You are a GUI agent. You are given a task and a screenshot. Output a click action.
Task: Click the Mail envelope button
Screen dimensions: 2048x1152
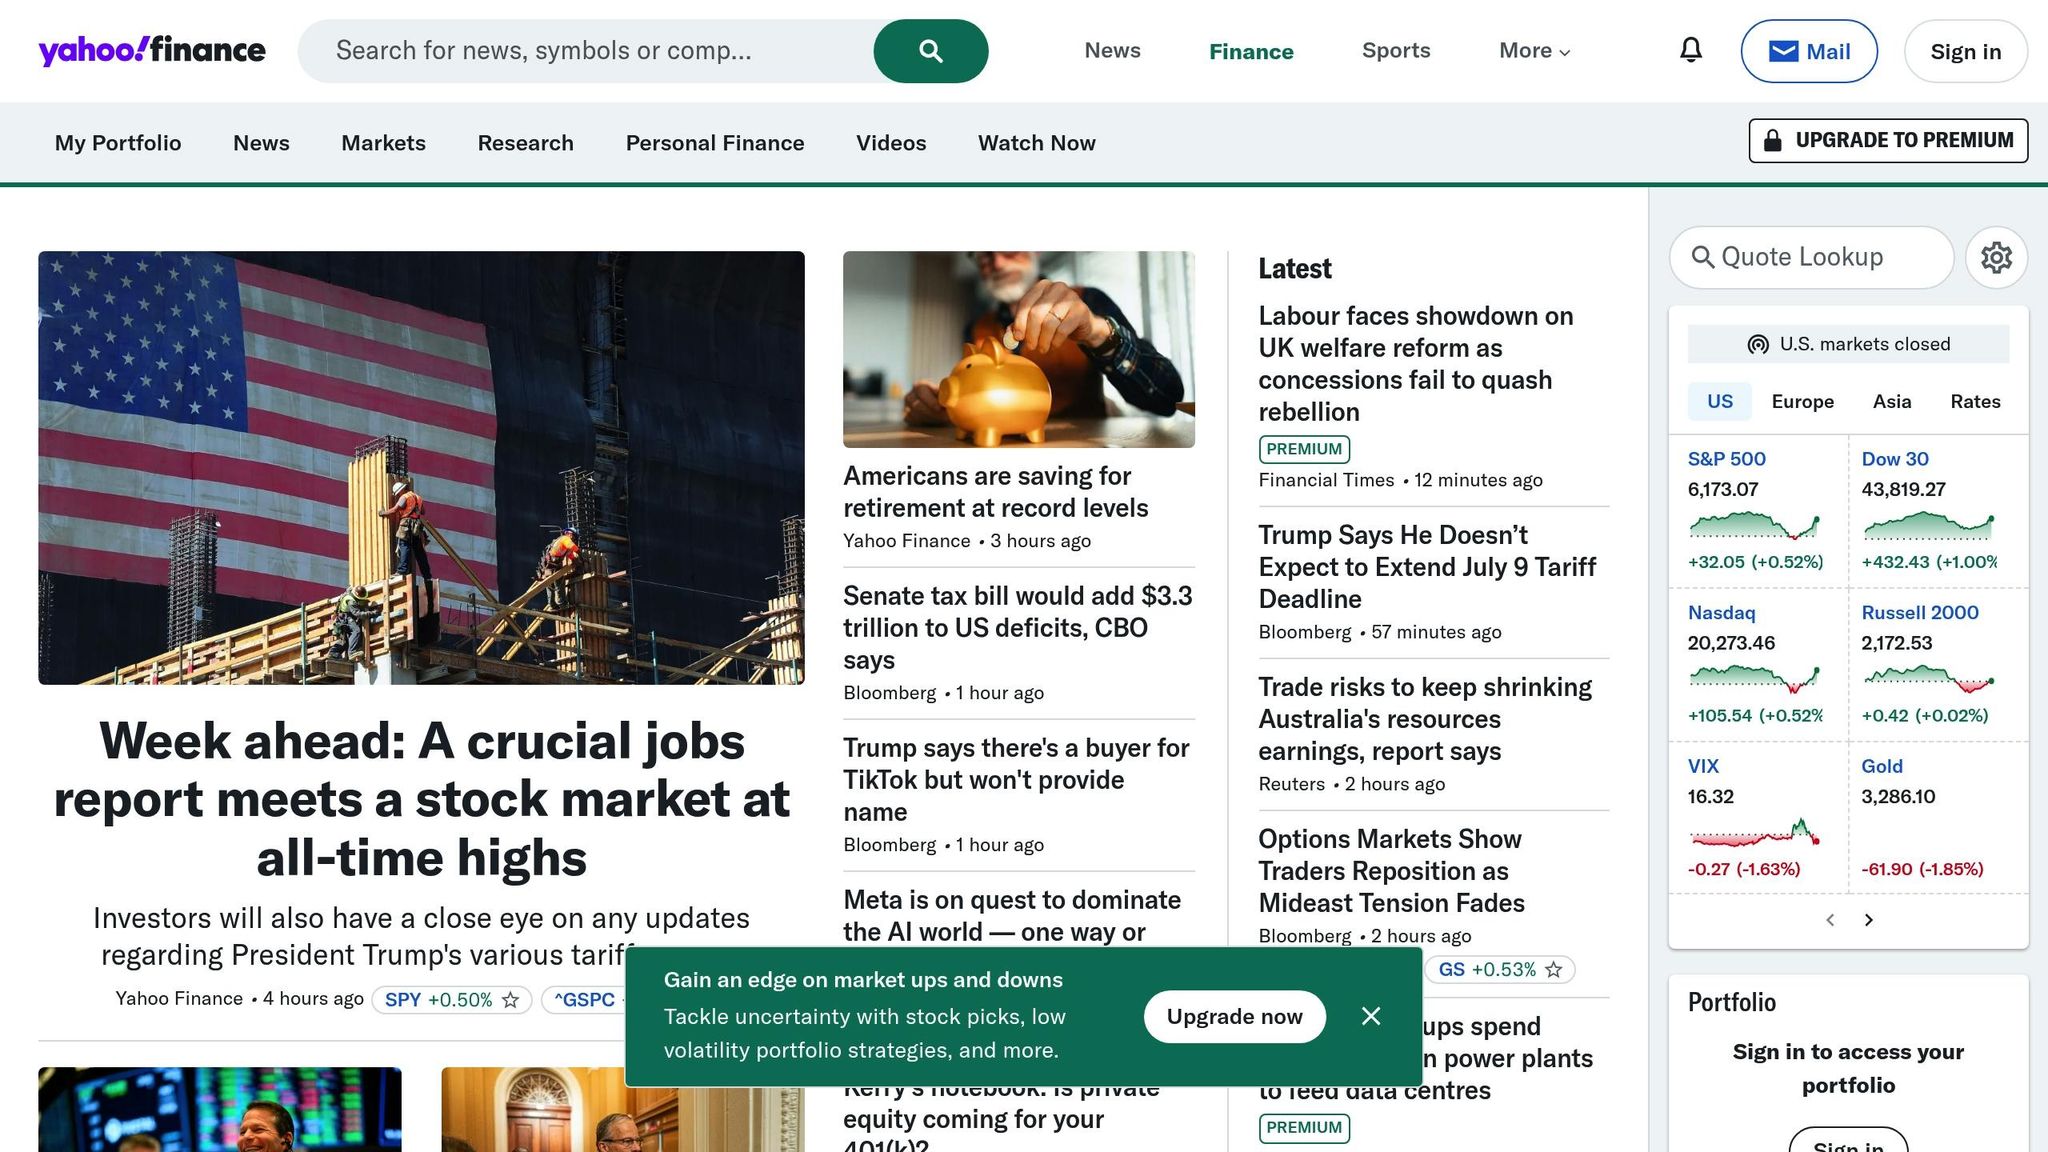coord(1809,51)
